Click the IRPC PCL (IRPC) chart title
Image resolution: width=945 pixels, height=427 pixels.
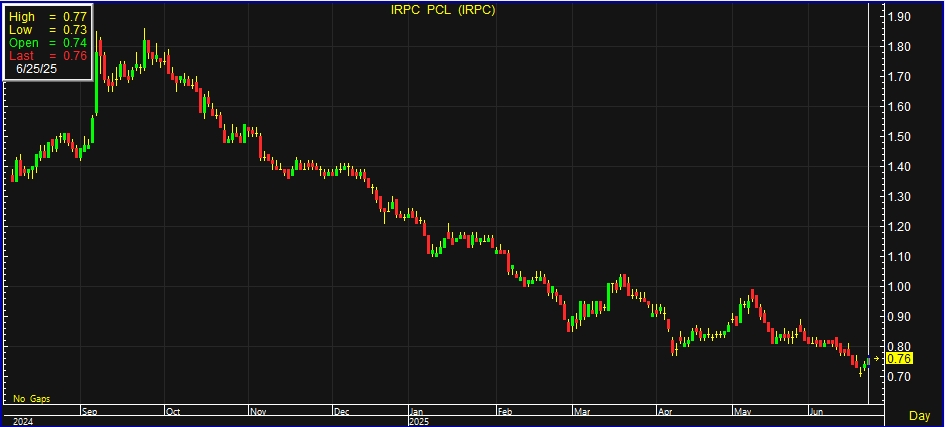tap(443, 10)
